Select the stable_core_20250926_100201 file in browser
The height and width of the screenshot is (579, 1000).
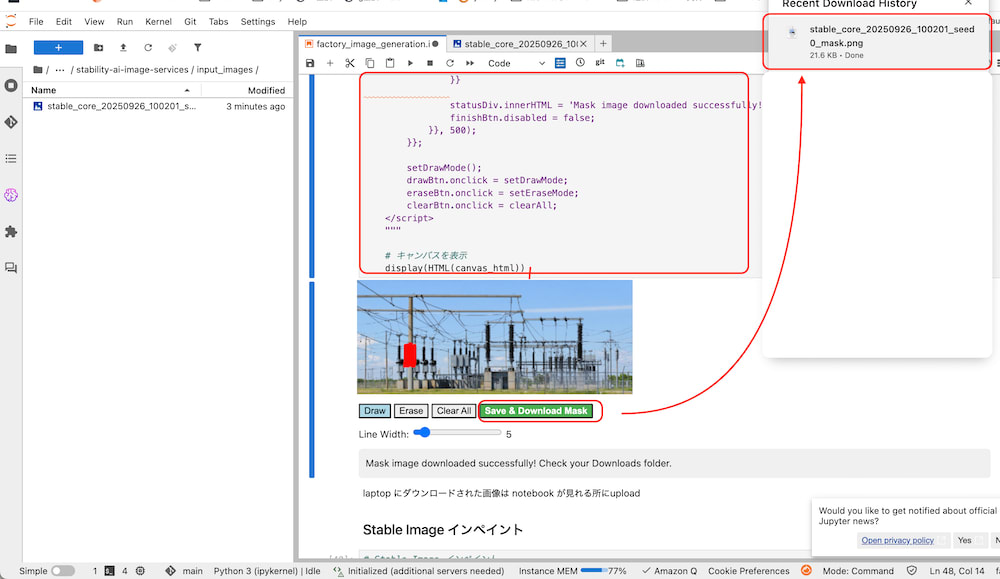158,106
